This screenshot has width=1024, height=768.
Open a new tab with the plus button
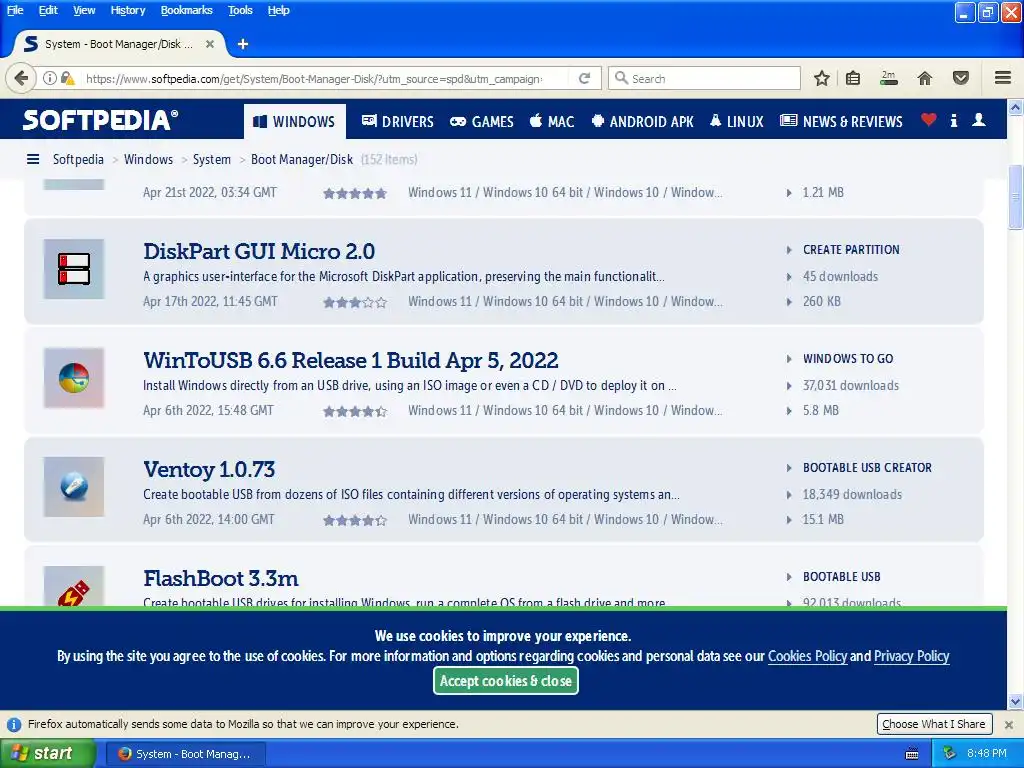(243, 44)
